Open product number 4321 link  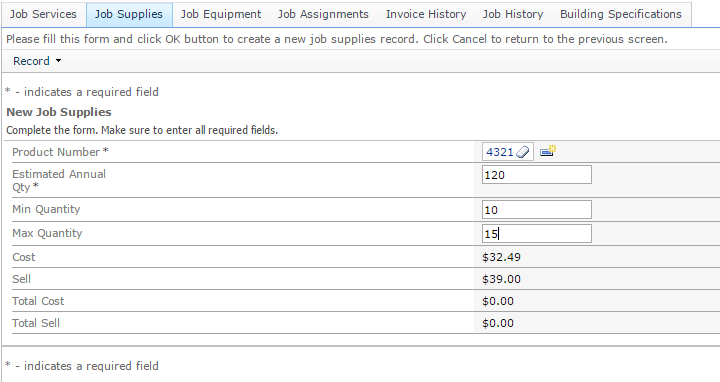click(500, 152)
